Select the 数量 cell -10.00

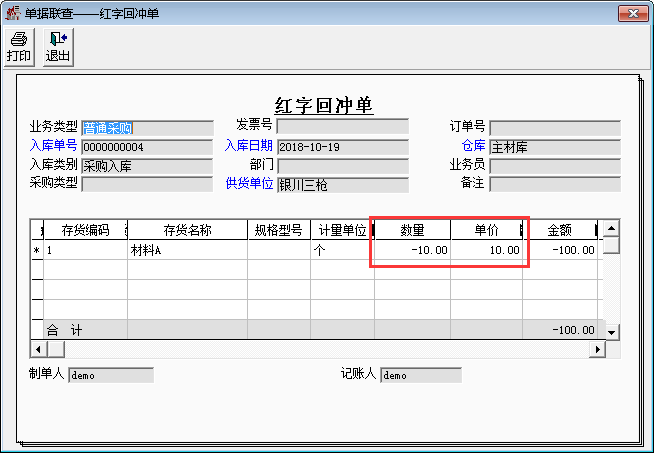click(413, 250)
